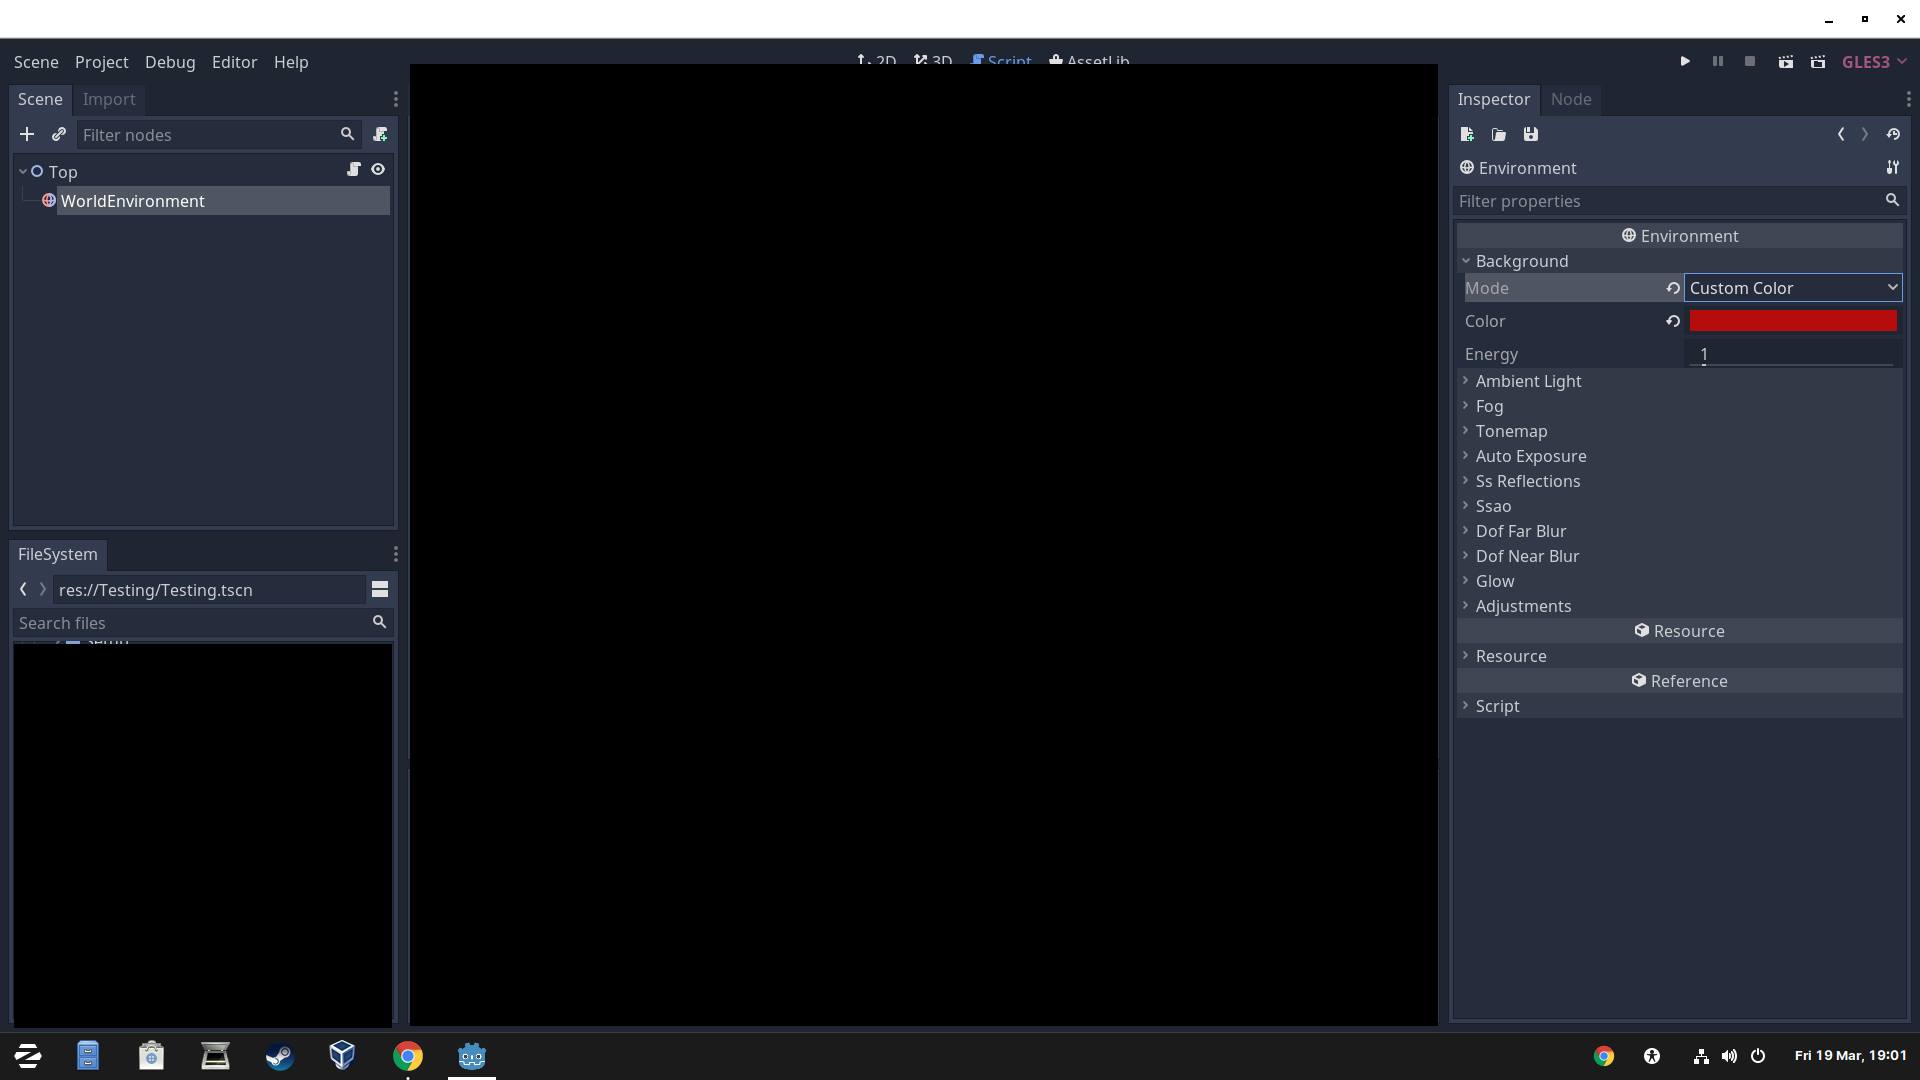This screenshot has width=1920, height=1080.
Task: Stop the running scene
Action: [x=1750, y=61]
